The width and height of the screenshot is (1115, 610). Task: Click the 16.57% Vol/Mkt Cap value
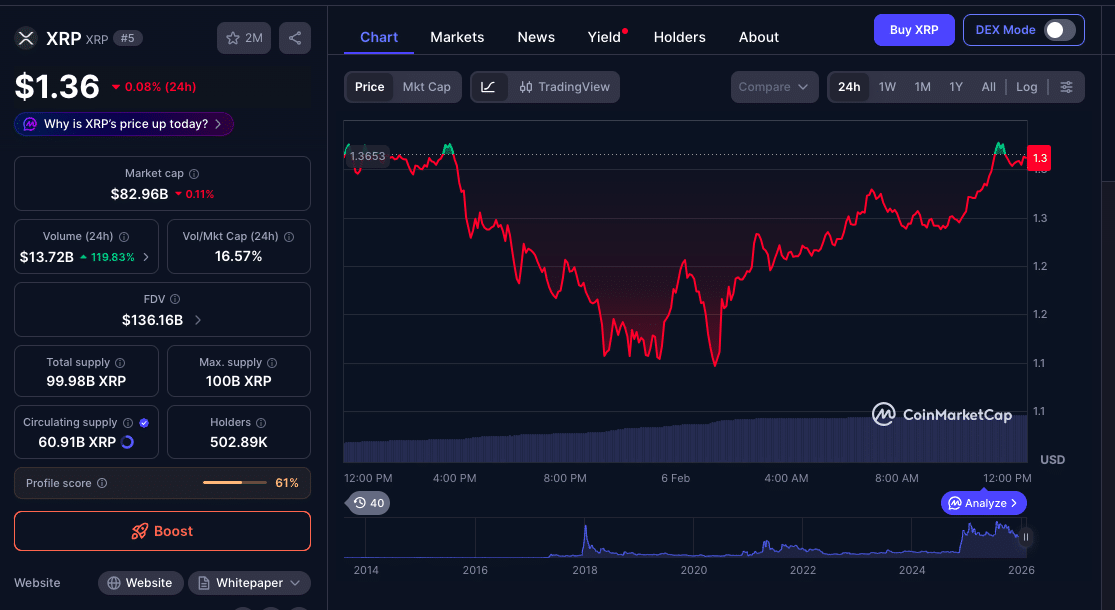pos(238,257)
